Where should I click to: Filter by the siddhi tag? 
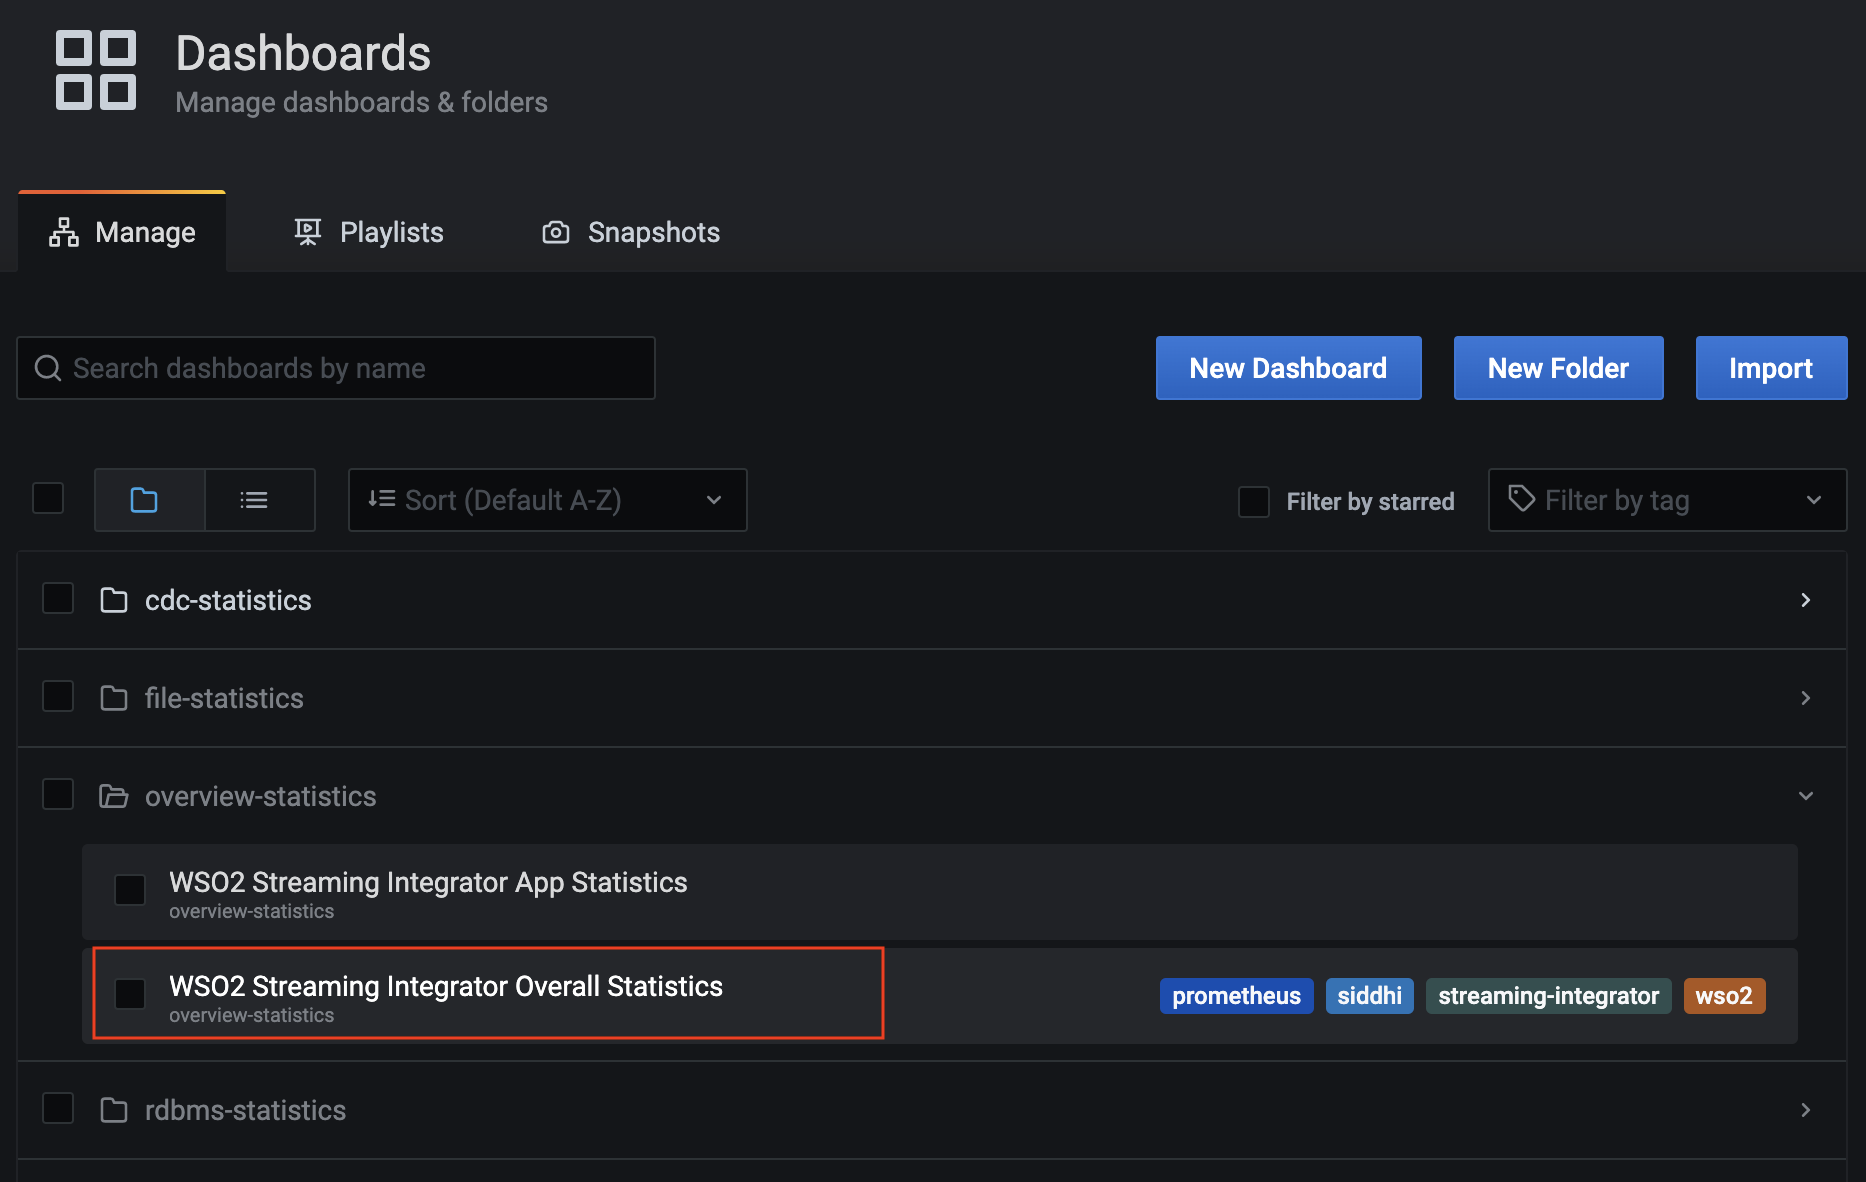[1369, 996]
